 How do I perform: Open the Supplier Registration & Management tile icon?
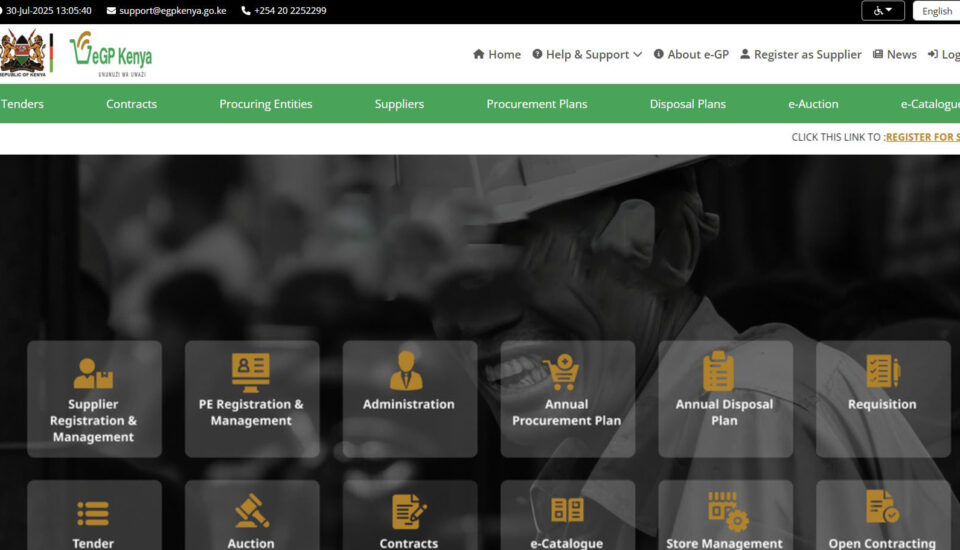click(93, 373)
